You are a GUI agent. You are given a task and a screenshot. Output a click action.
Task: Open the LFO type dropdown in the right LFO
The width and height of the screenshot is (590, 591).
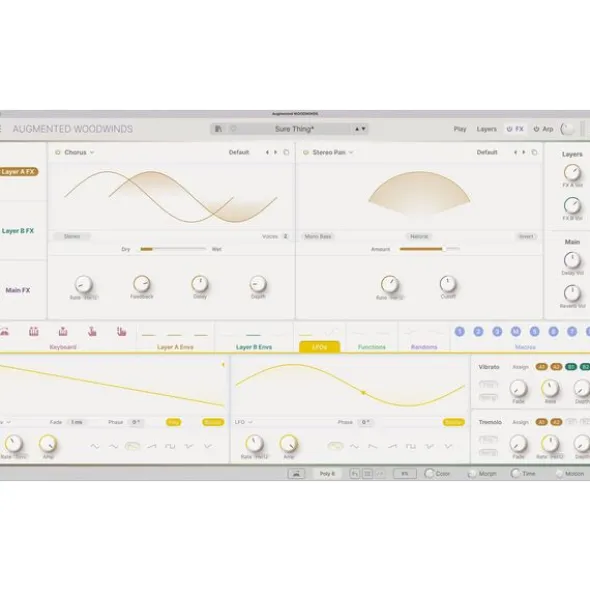[x=244, y=422]
